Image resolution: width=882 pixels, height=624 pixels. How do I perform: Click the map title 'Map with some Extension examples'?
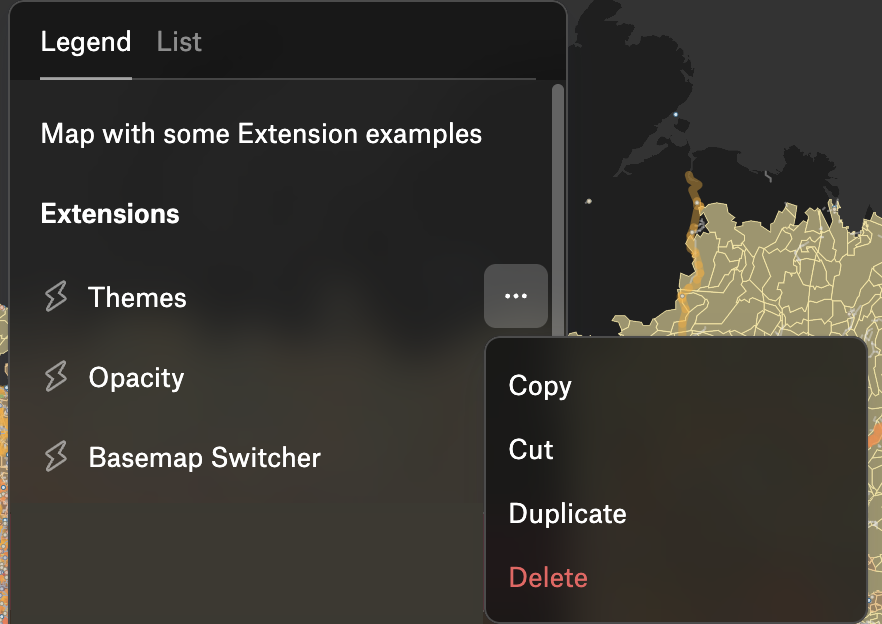click(x=261, y=134)
